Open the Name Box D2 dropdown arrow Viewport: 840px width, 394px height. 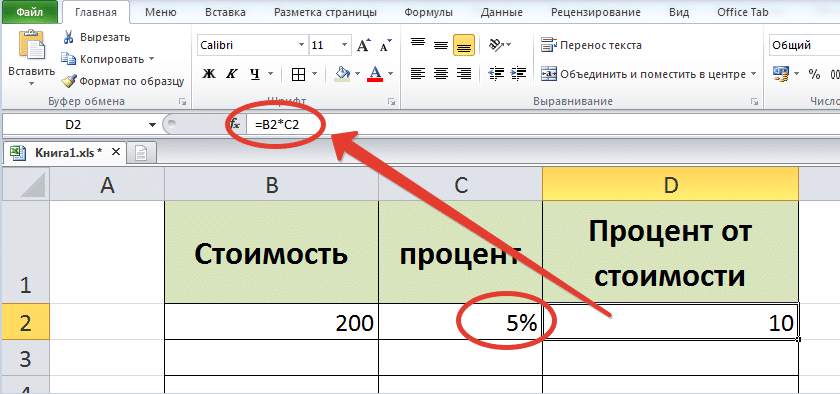tap(152, 125)
